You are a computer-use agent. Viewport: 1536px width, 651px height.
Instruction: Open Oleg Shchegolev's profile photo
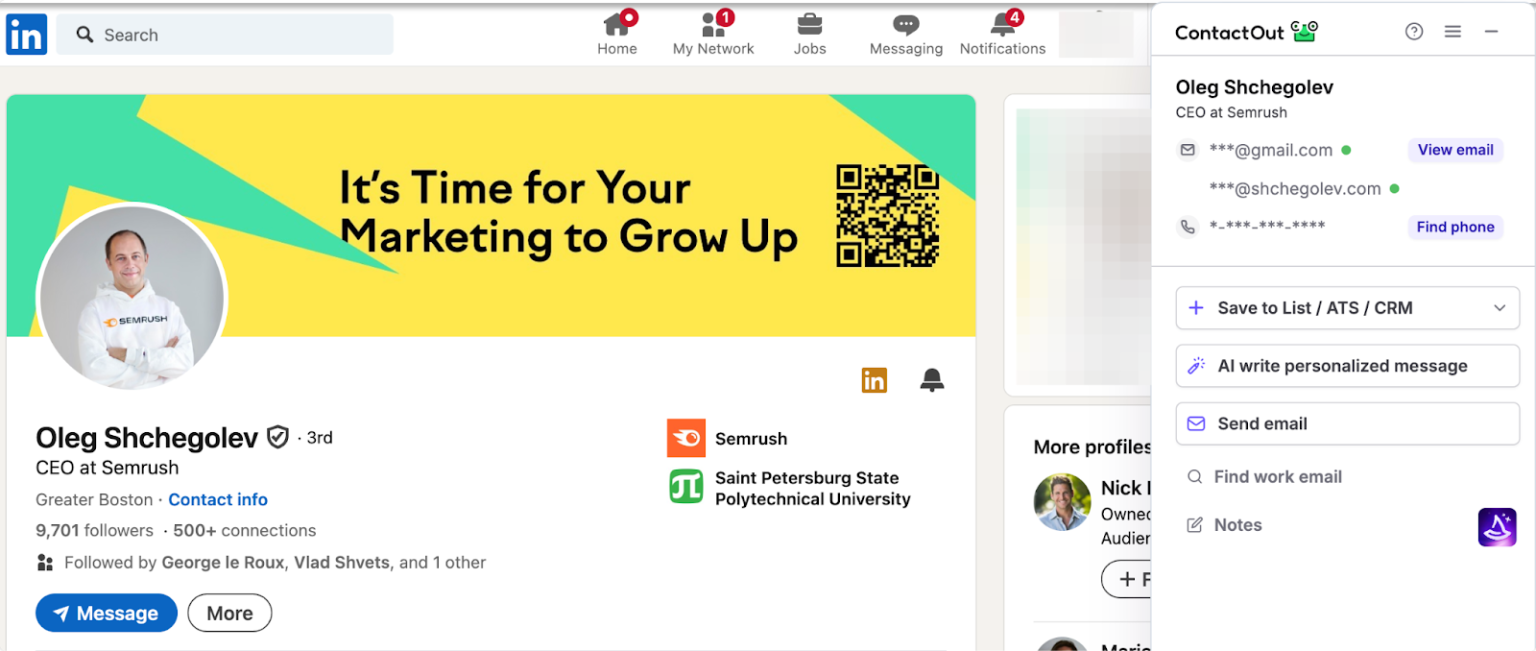pos(132,298)
